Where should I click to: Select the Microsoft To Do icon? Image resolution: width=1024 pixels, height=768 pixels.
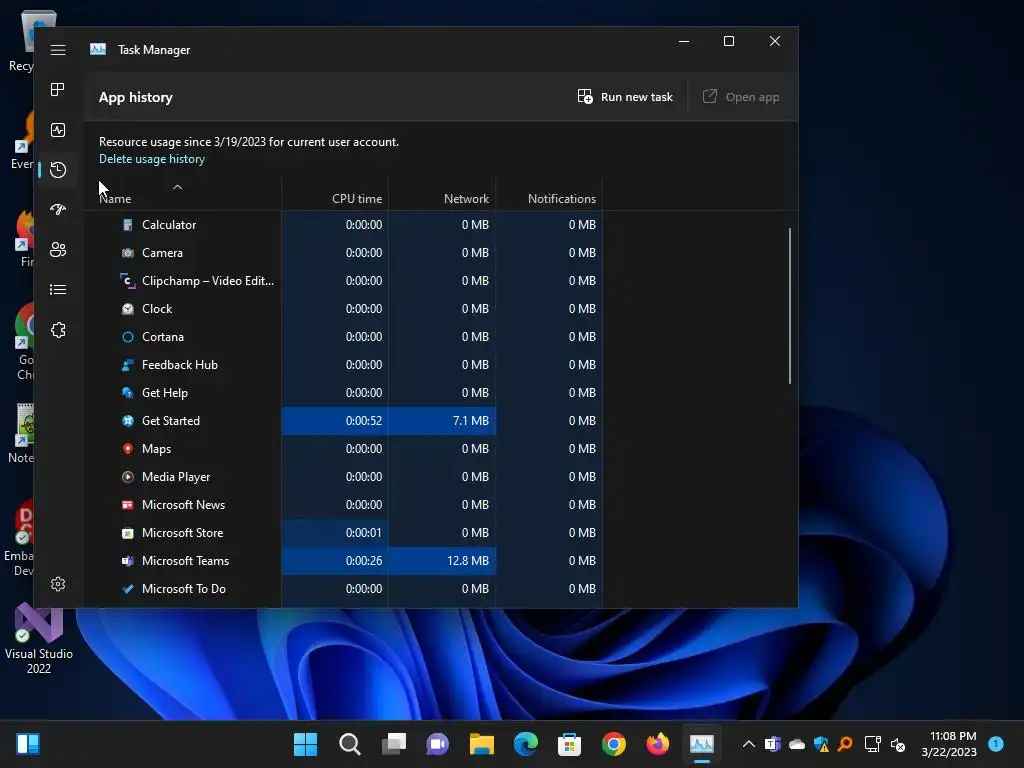click(128, 589)
